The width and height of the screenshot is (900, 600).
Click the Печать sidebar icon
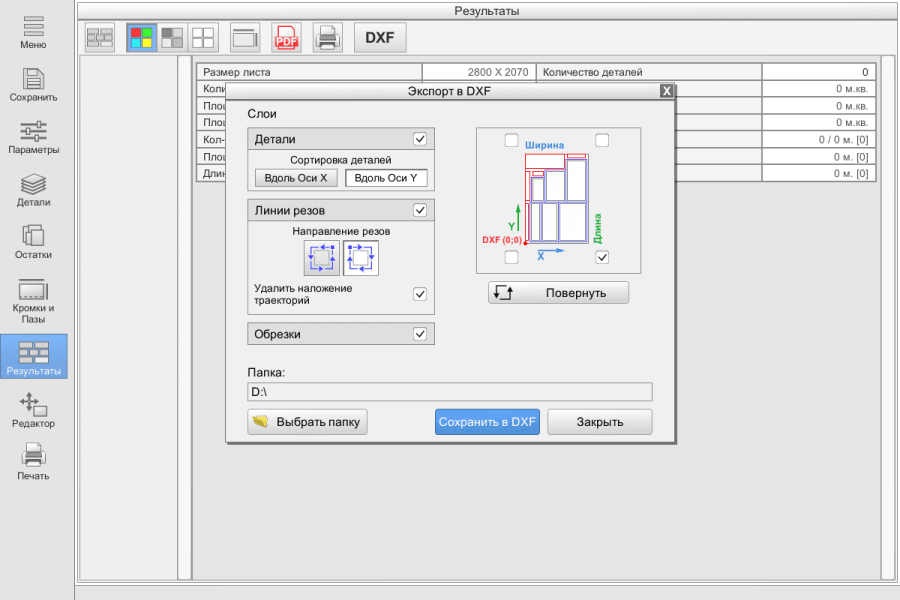[33, 462]
